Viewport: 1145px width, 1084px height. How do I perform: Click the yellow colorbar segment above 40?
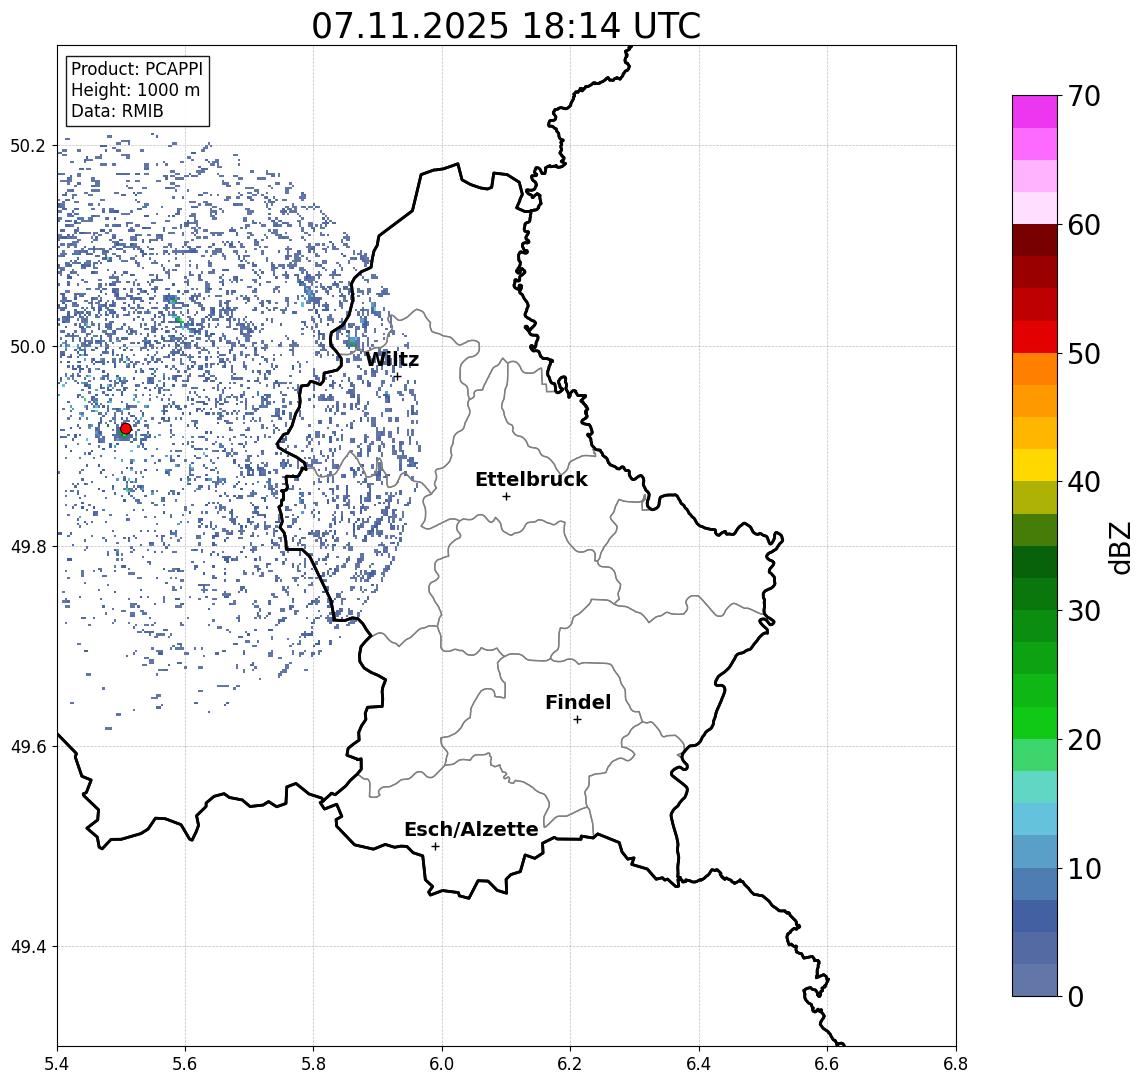point(1035,465)
